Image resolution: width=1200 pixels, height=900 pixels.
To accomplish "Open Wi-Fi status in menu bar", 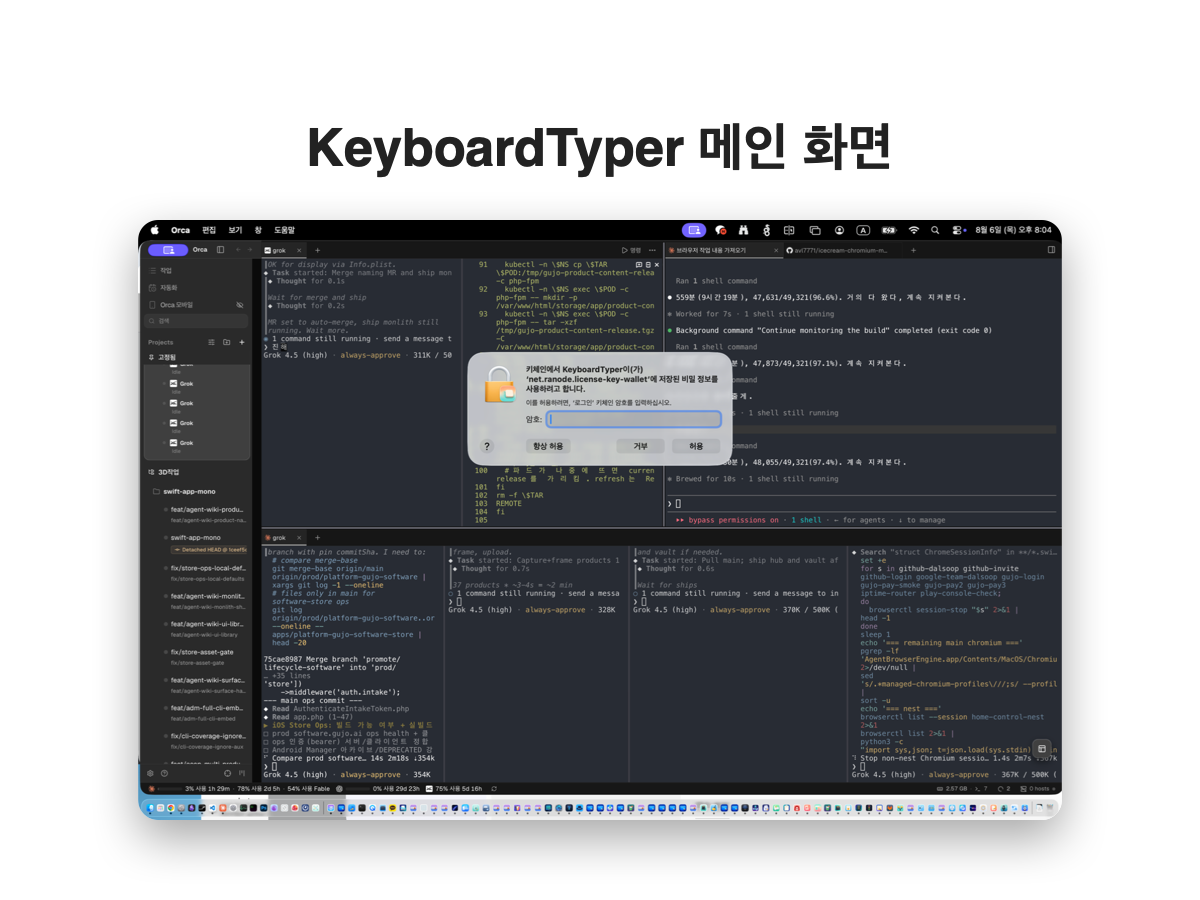I will point(914,230).
